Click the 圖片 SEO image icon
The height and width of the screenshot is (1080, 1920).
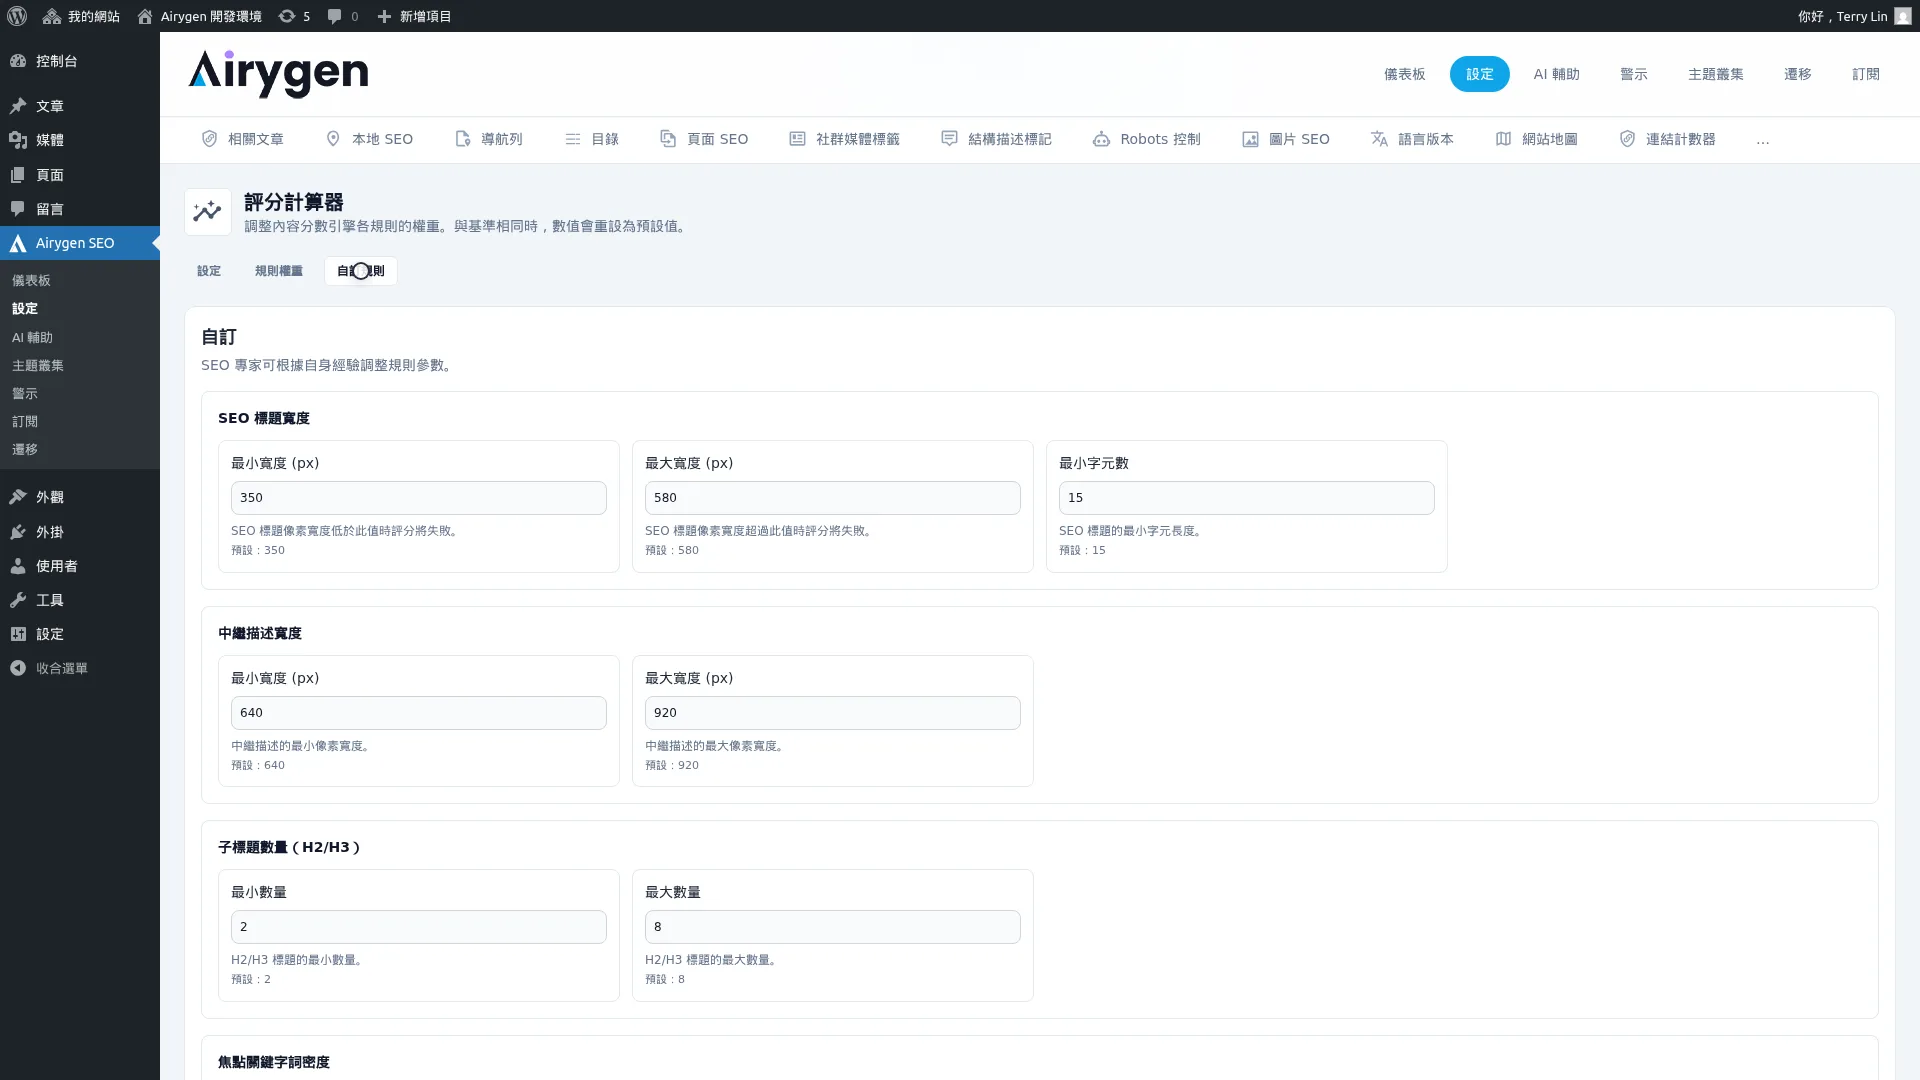1250,139
